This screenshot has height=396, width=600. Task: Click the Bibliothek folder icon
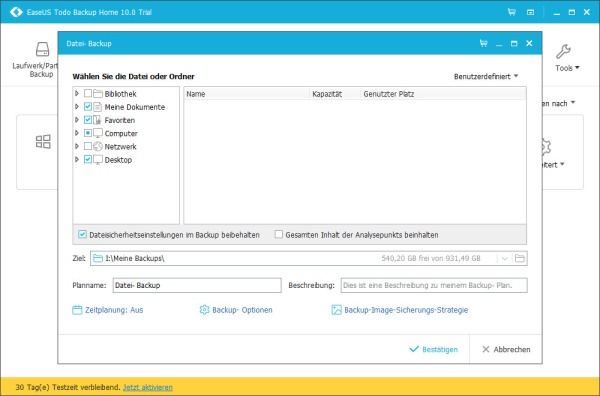pyautogui.click(x=98, y=93)
